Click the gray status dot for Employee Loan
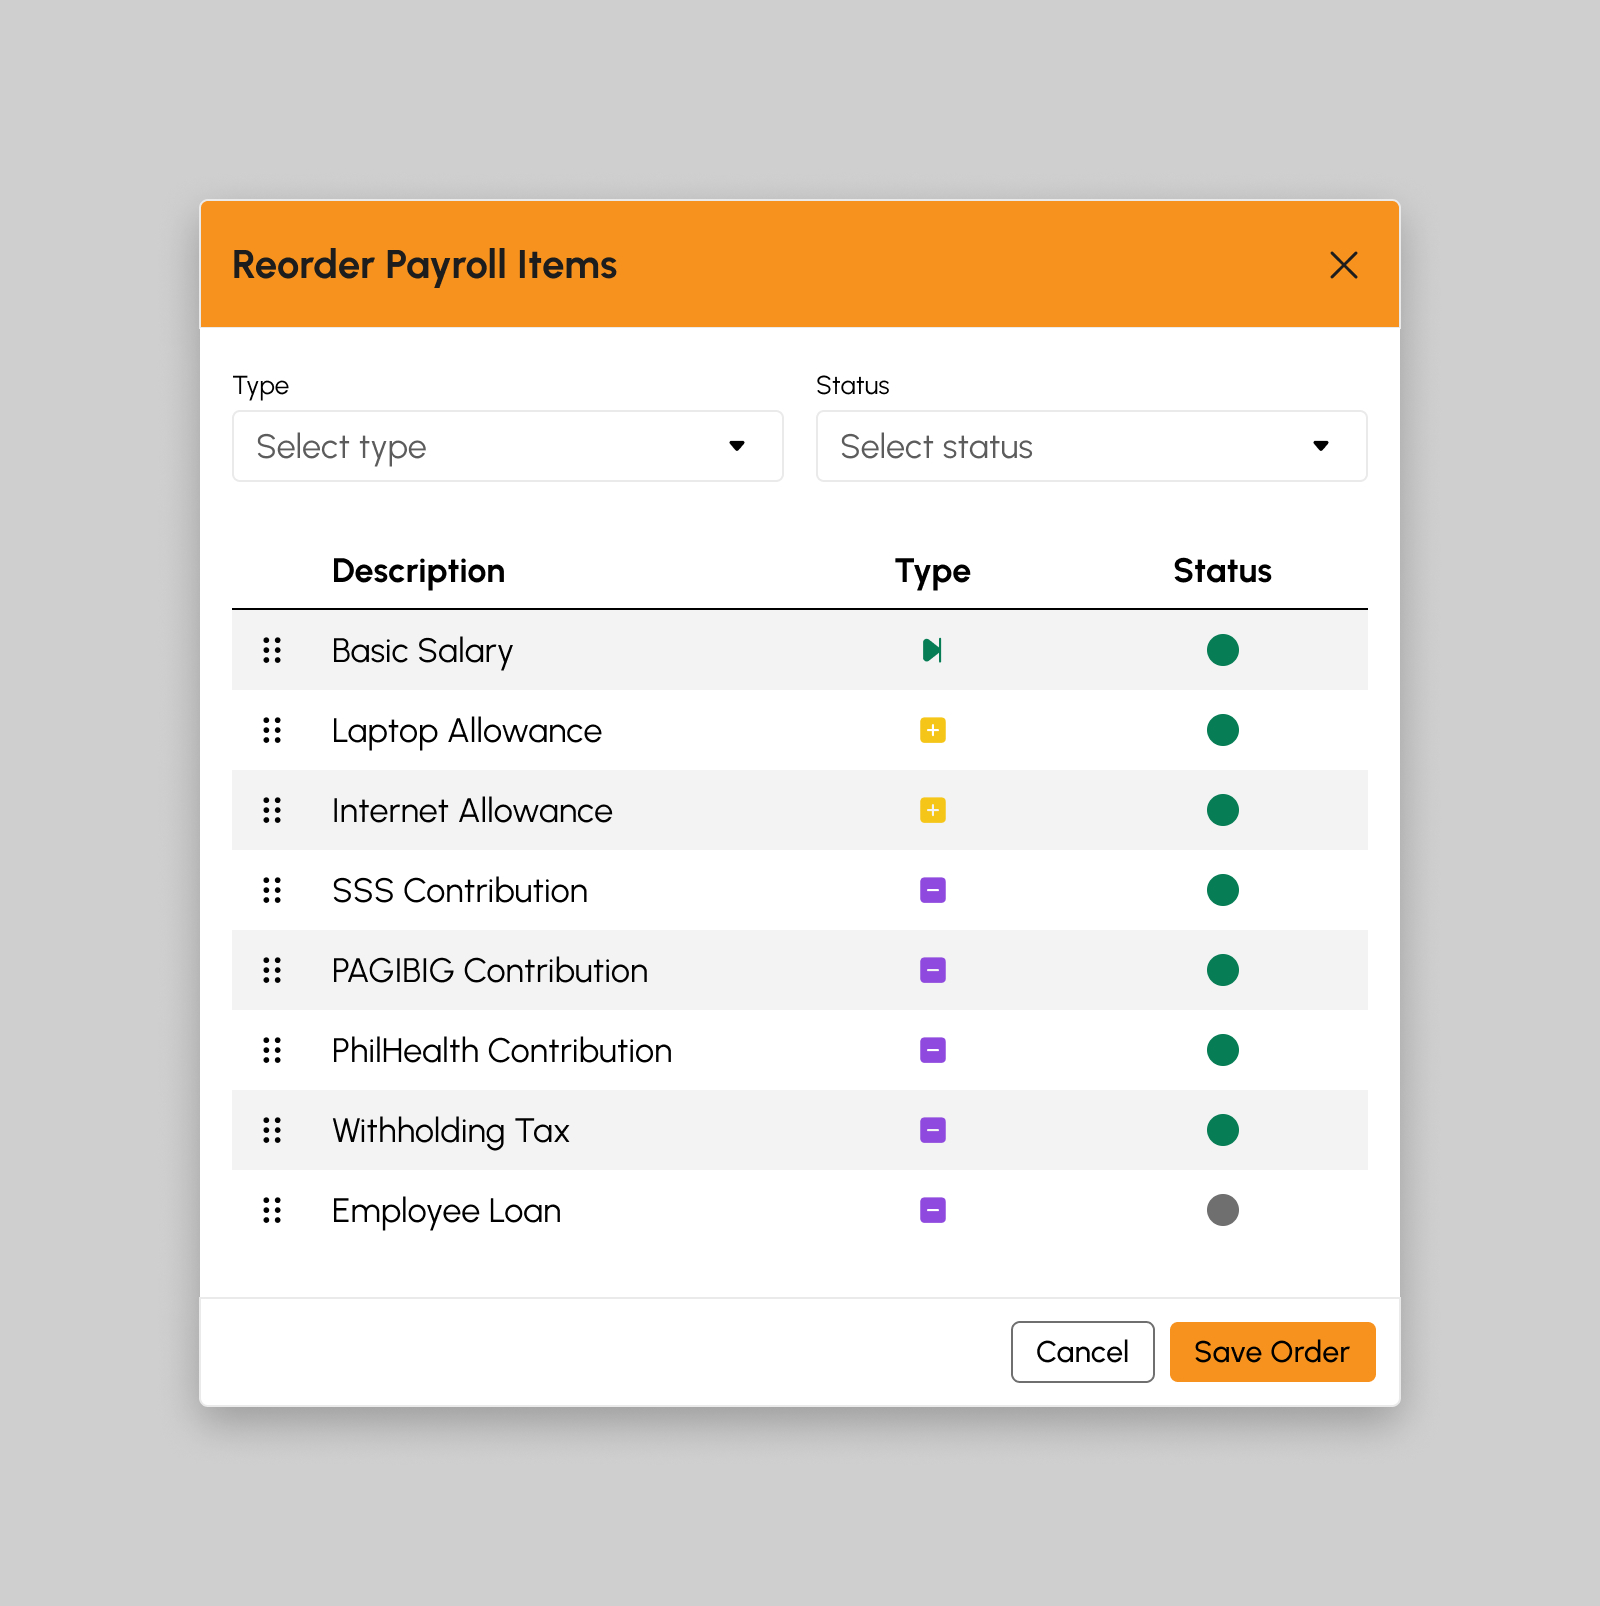1600x1606 pixels. click(1223, 1210)
